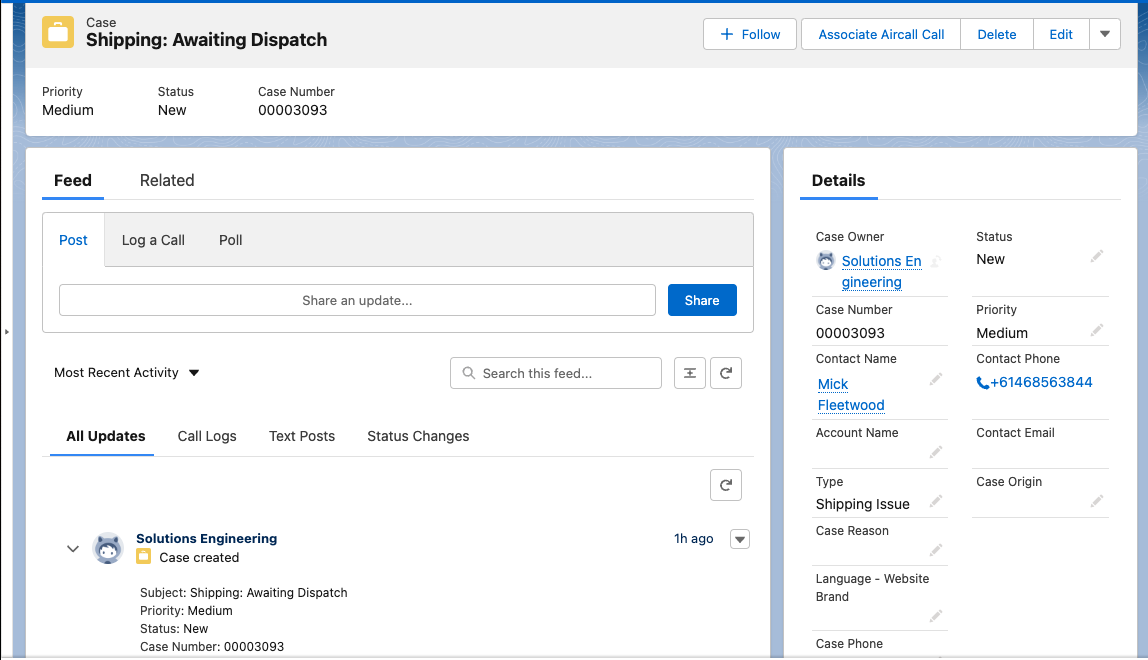
Task: Collapse the Case created feed item
Action: (x=72, y=548)
